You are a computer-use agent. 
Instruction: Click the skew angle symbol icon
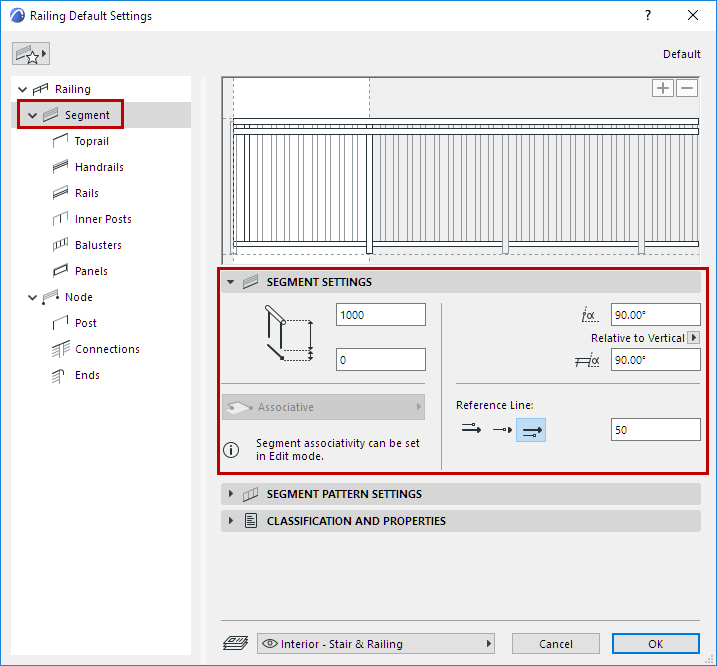pyautogui.click(x=587, y=360)
